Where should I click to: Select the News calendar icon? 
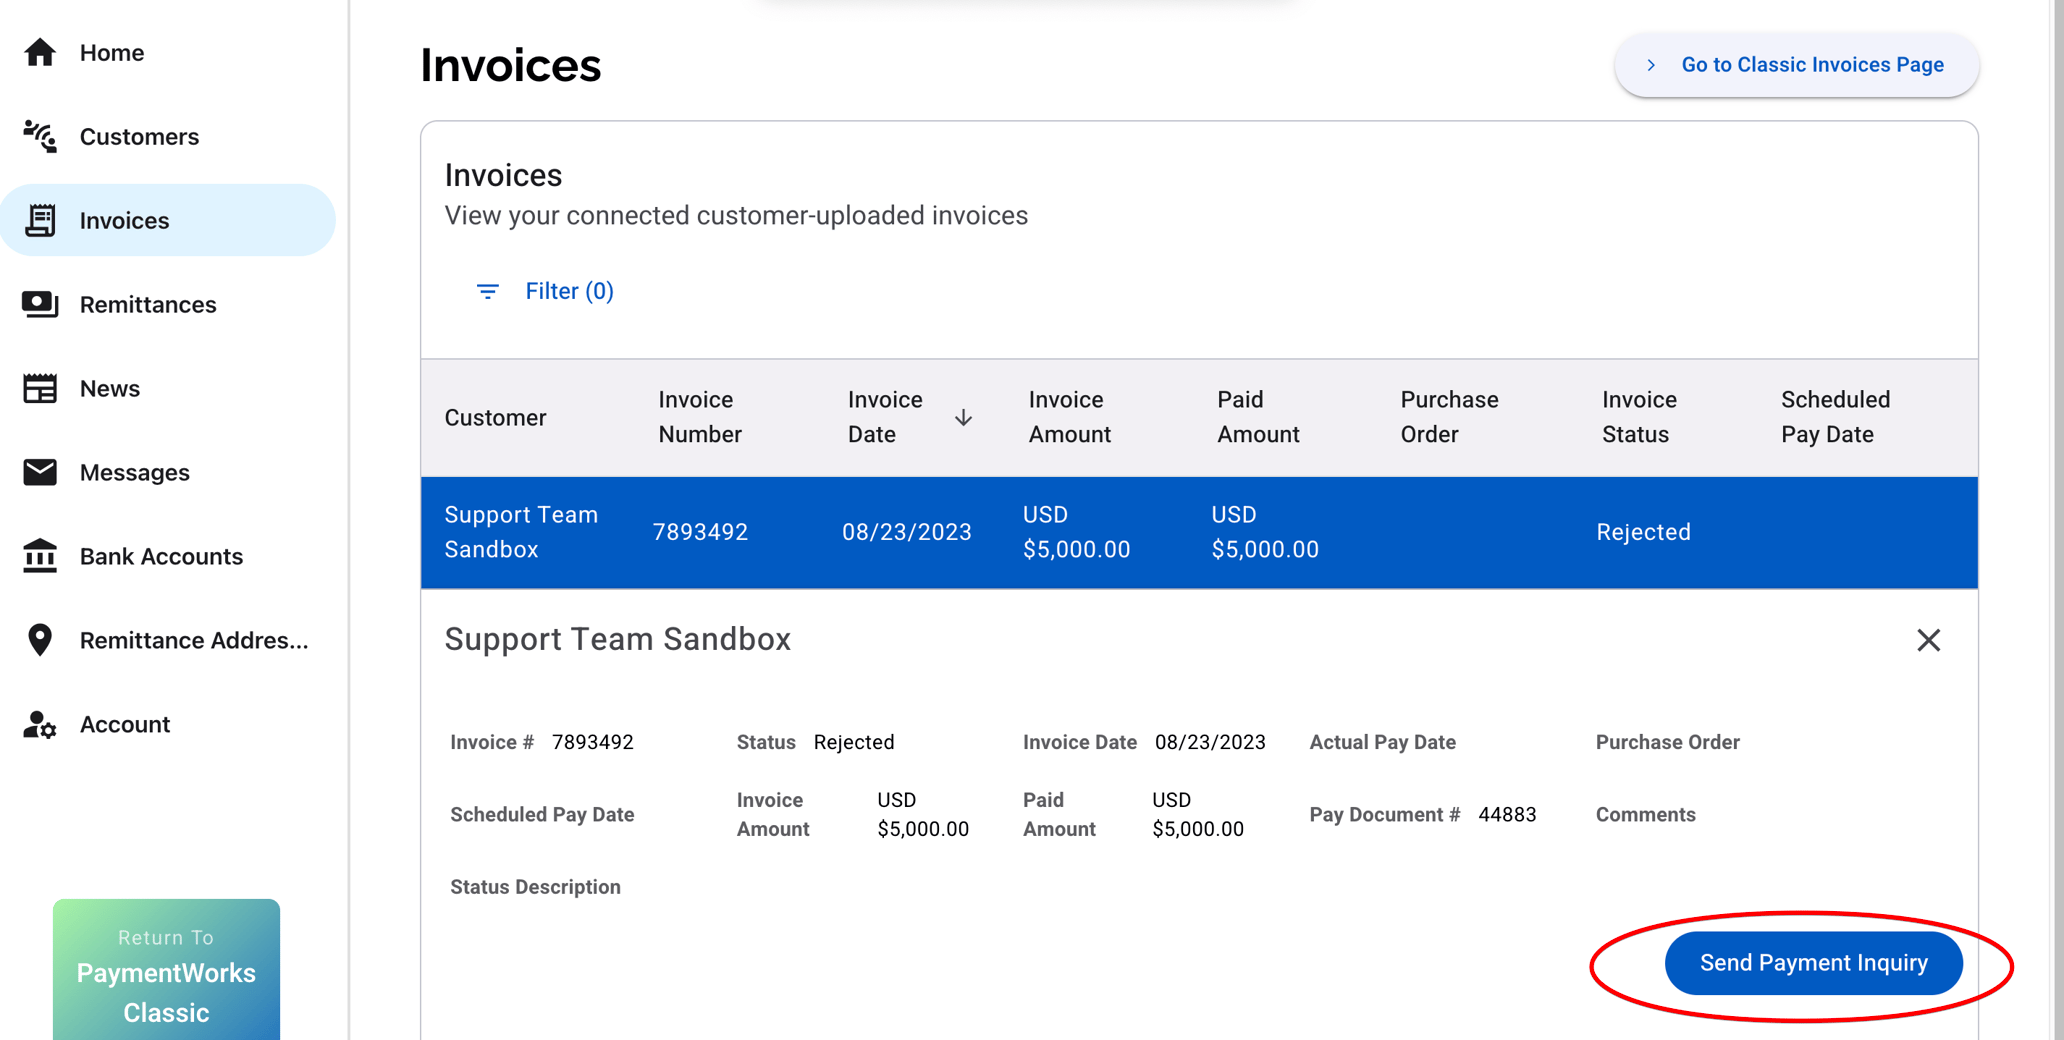pyautogui.click(x=40, y=388)
